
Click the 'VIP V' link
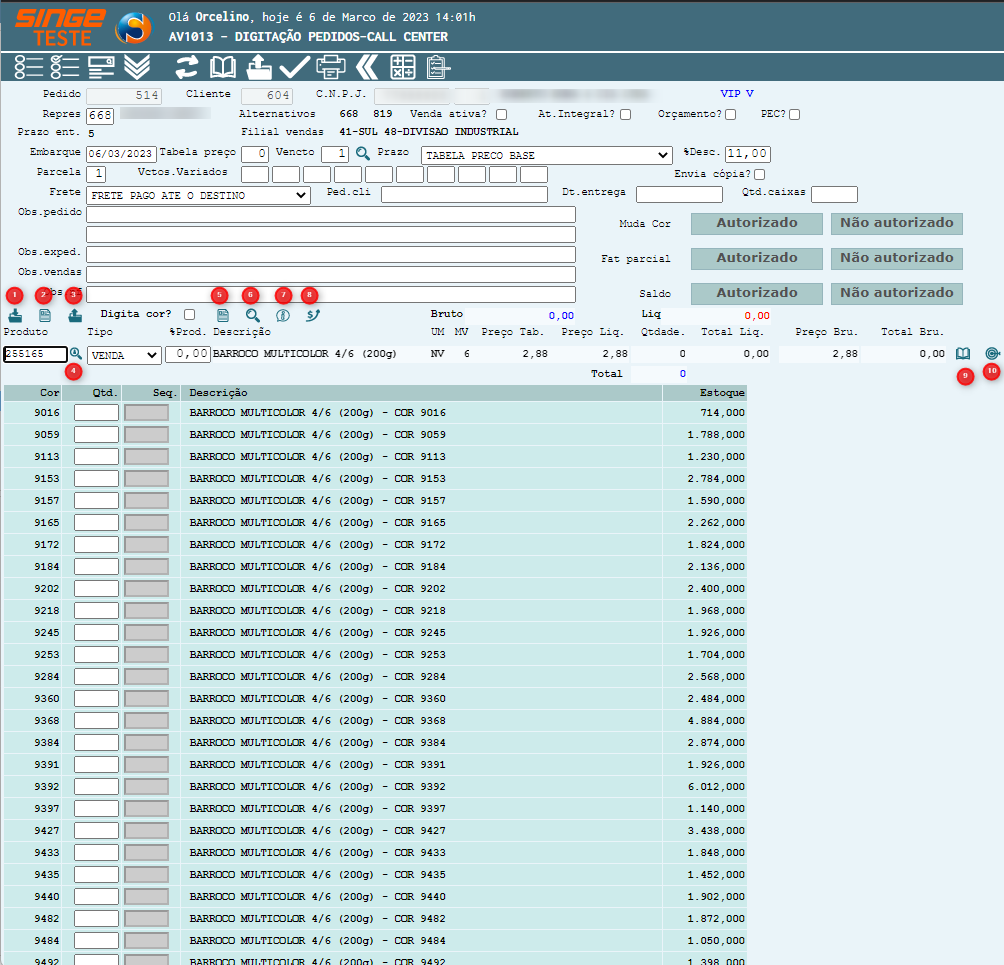click(736, 94)
